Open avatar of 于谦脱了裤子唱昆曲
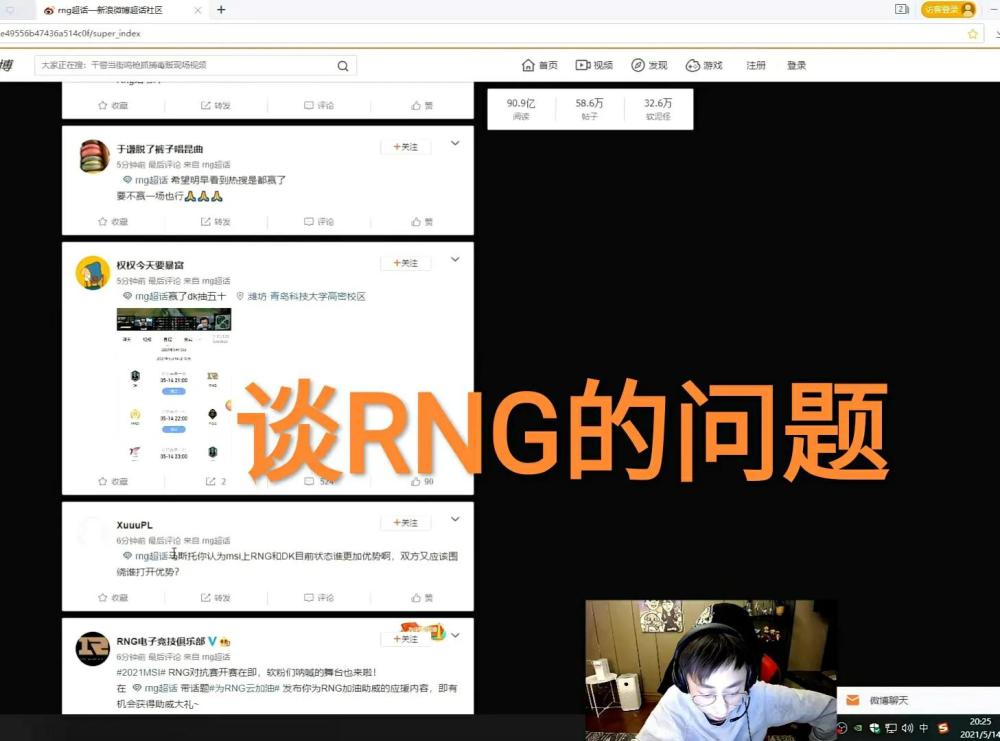 click(x=94, y=156)
